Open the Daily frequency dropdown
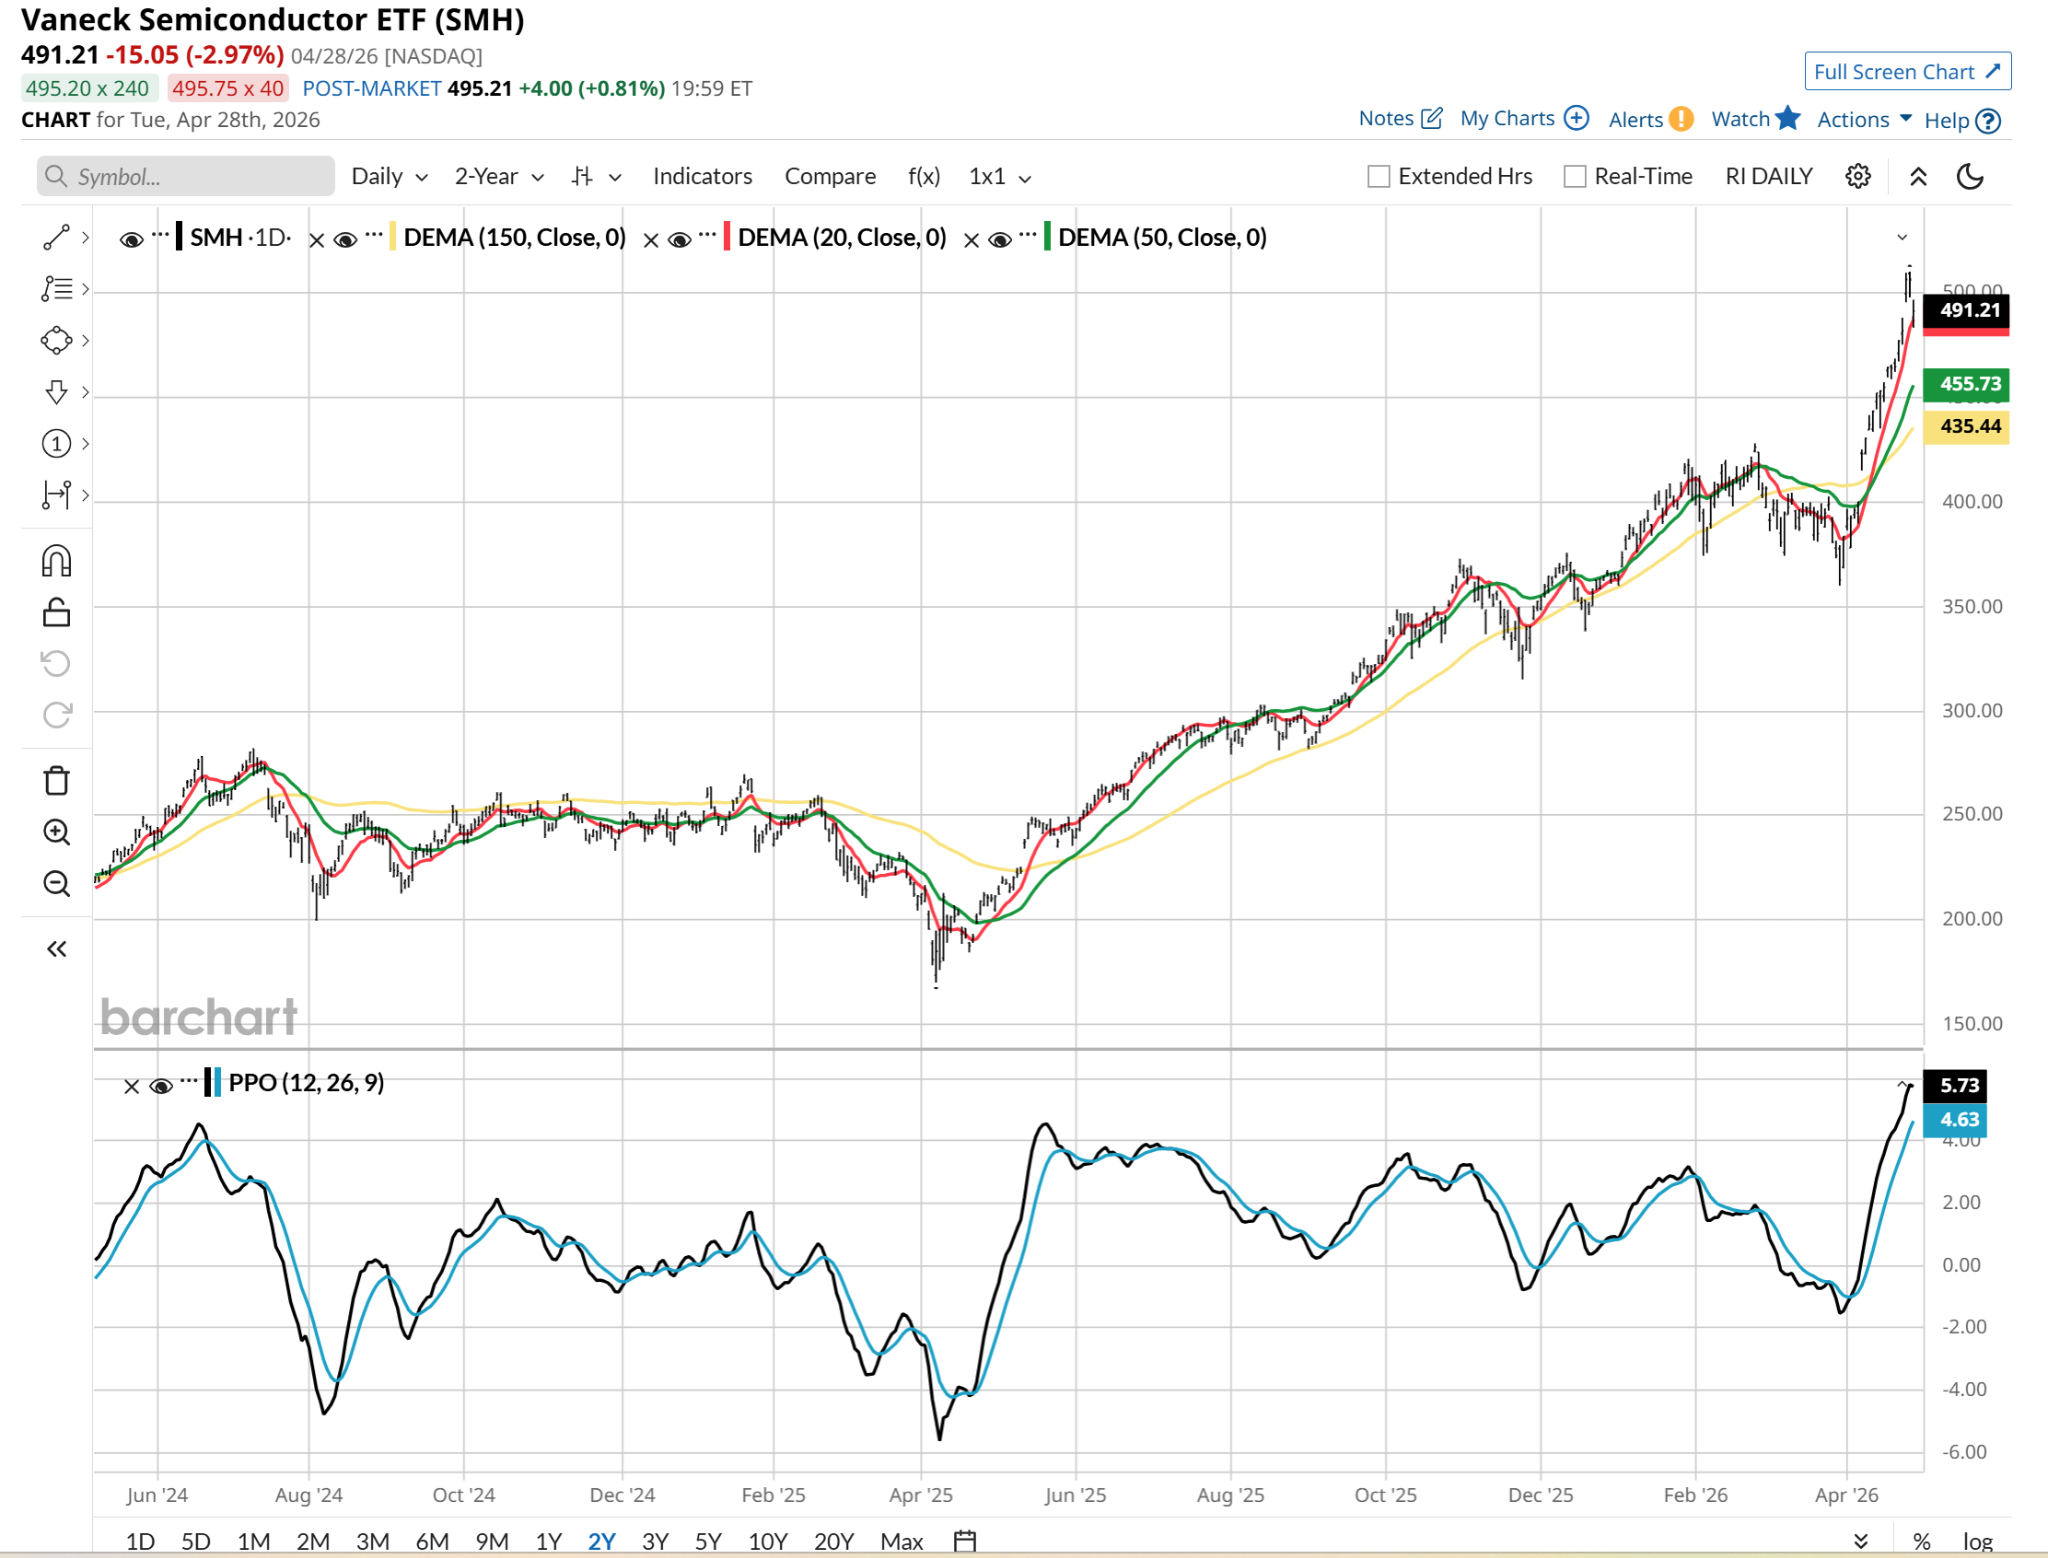2048x1558 pixels. (x=389, y=177)
